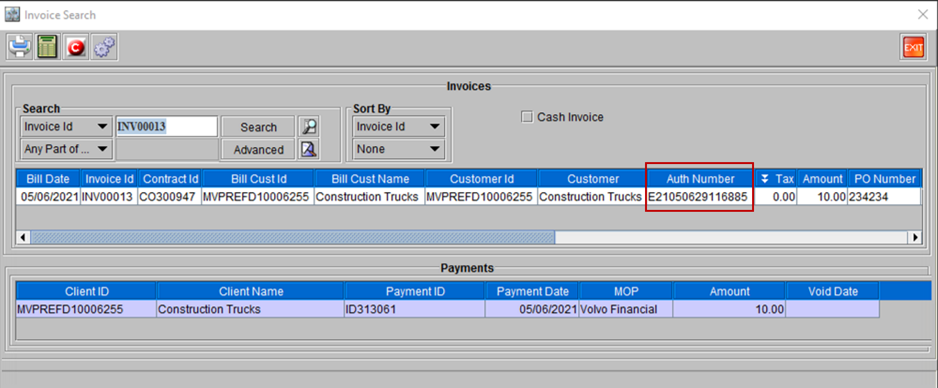The width and height of the screenshot is (938, 388).
Task: Select the Volvo Financial MOP cell
Action: 626,309
